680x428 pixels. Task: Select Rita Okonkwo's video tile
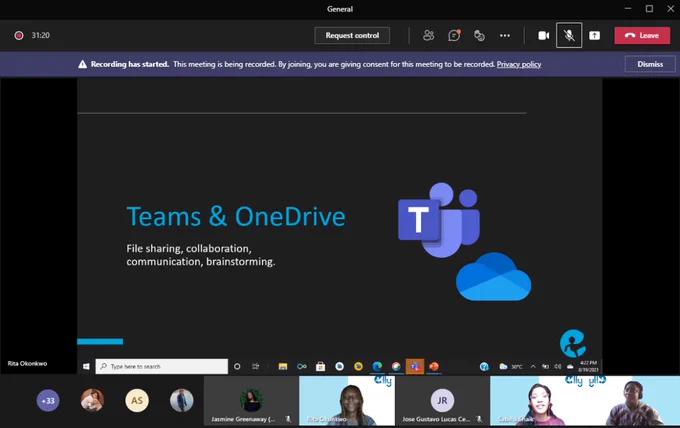pyautogui.click(x=347, y=401)
